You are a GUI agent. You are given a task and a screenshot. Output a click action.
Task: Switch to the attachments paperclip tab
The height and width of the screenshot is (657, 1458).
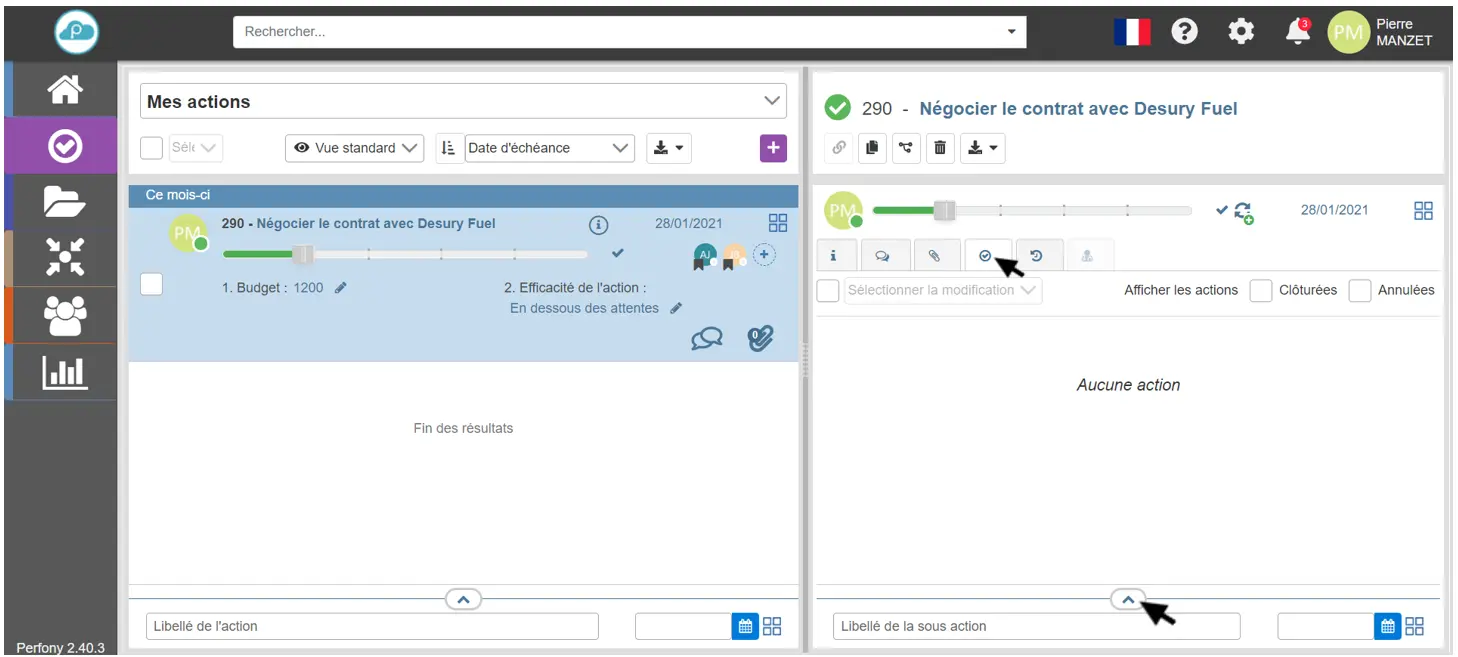coord(934,256)
